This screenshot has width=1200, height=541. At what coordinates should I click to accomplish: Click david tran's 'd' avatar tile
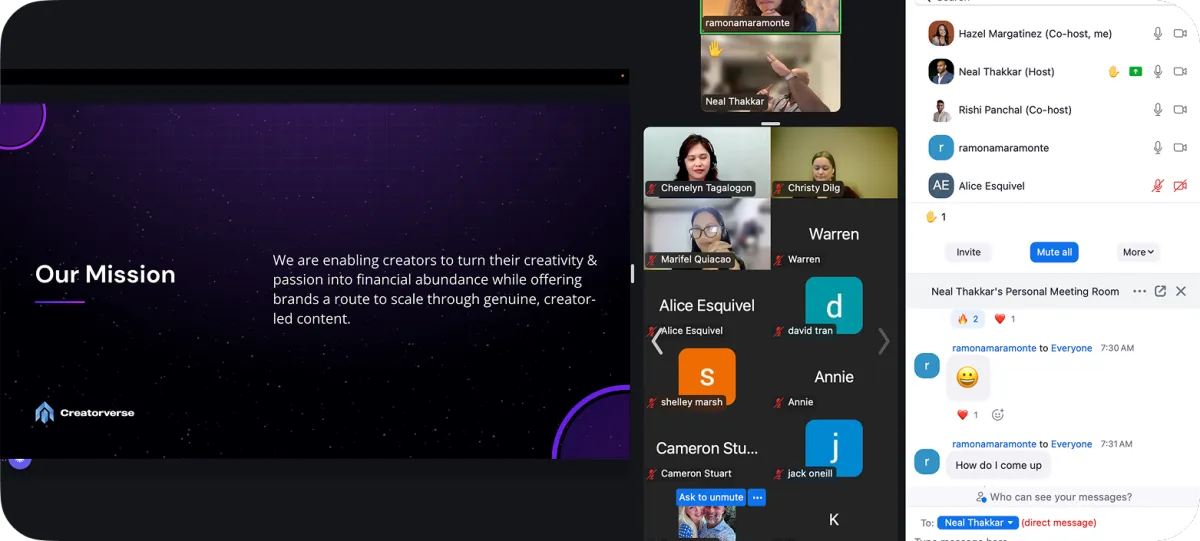(834, 305)
